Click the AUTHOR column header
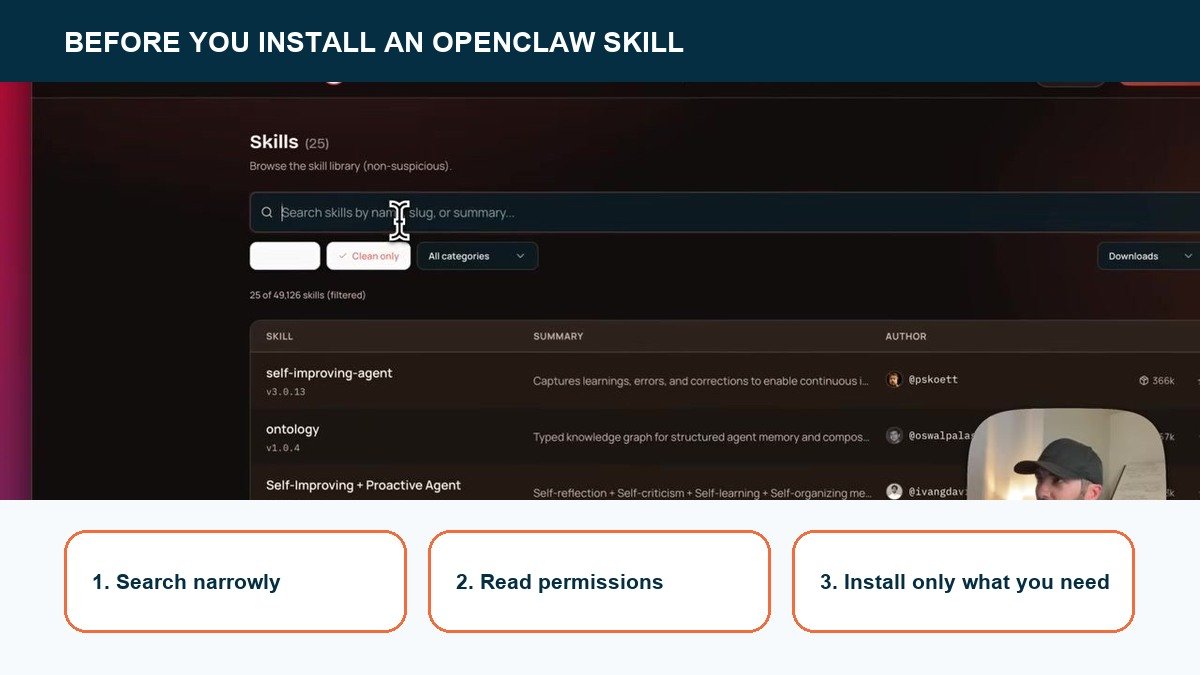 coord(906,336)
